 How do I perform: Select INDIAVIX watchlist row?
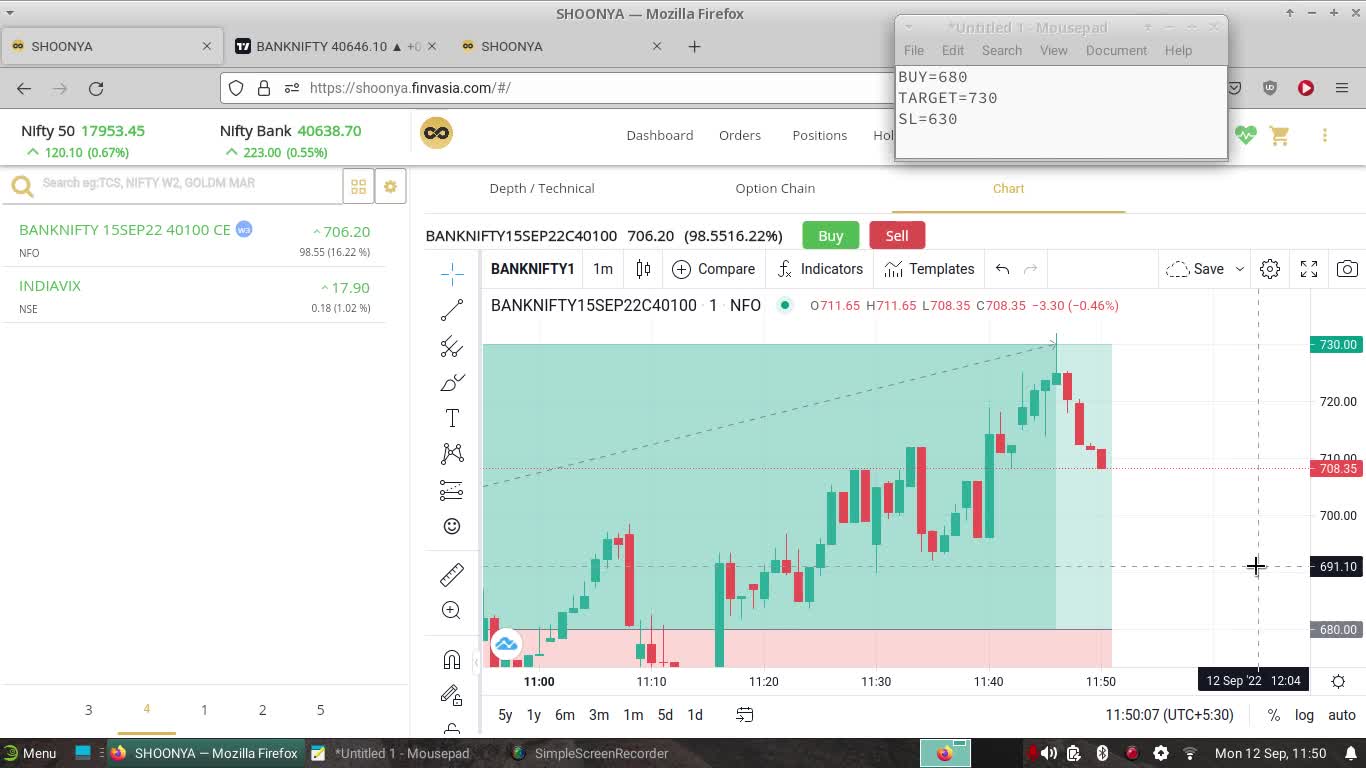(195, 296)
